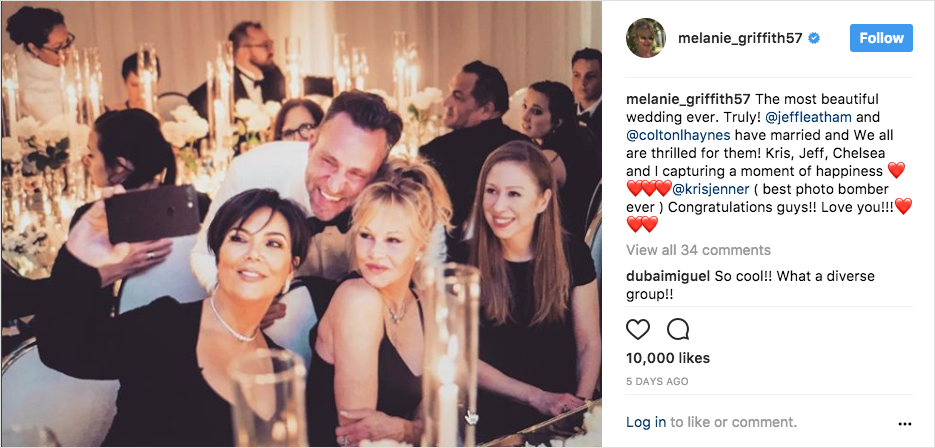The image size is (935, 448).
Task: Open the three-dot more options menu
Action: [x=905, y=423]
